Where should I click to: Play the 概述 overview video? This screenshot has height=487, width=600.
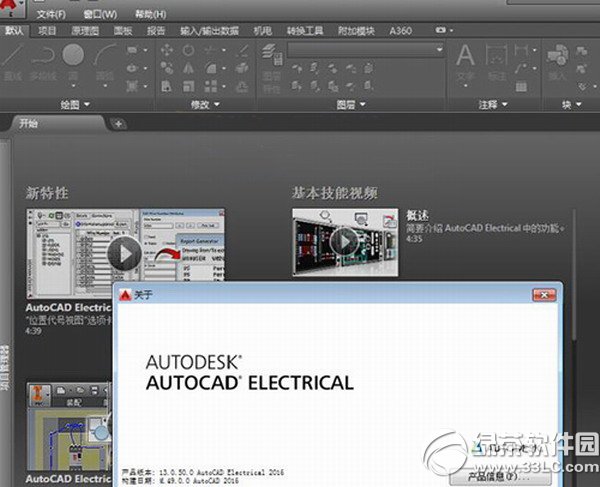coord(344,242)
